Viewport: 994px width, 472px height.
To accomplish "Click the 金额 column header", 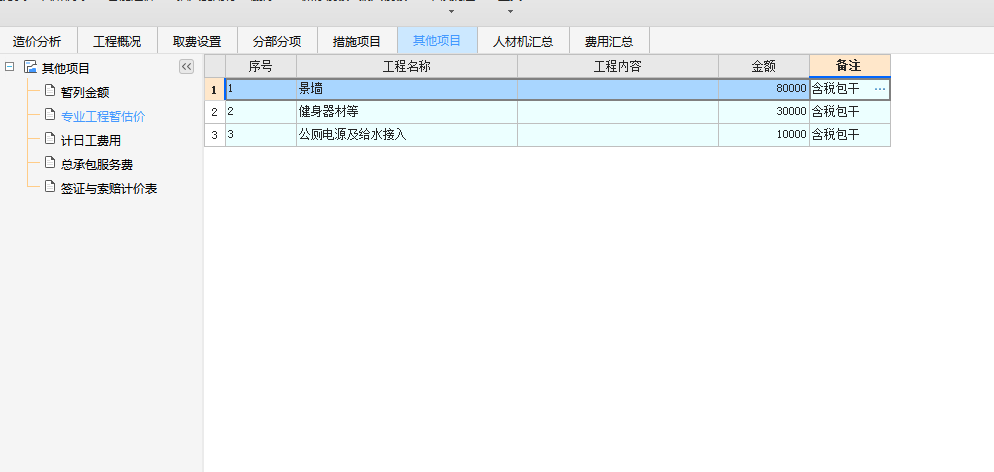I will [764, 66].
